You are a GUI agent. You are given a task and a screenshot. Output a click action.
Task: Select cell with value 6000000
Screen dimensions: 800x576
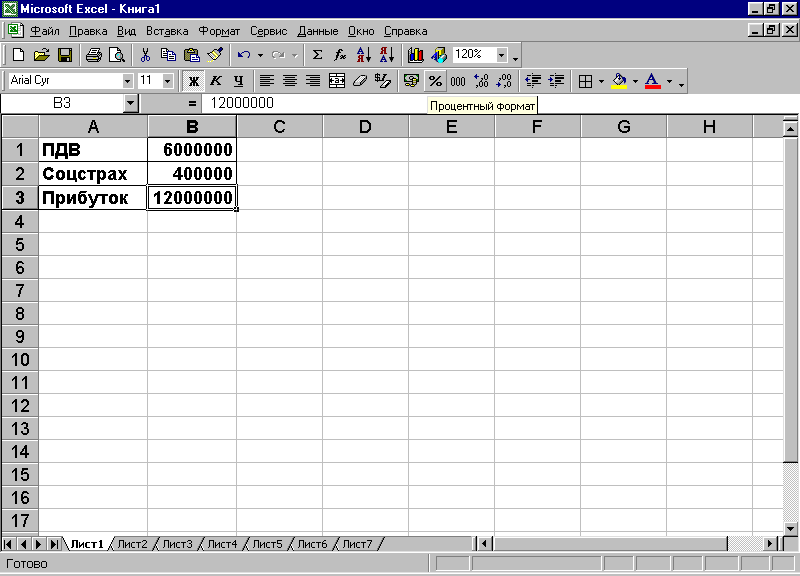[192, 149]
